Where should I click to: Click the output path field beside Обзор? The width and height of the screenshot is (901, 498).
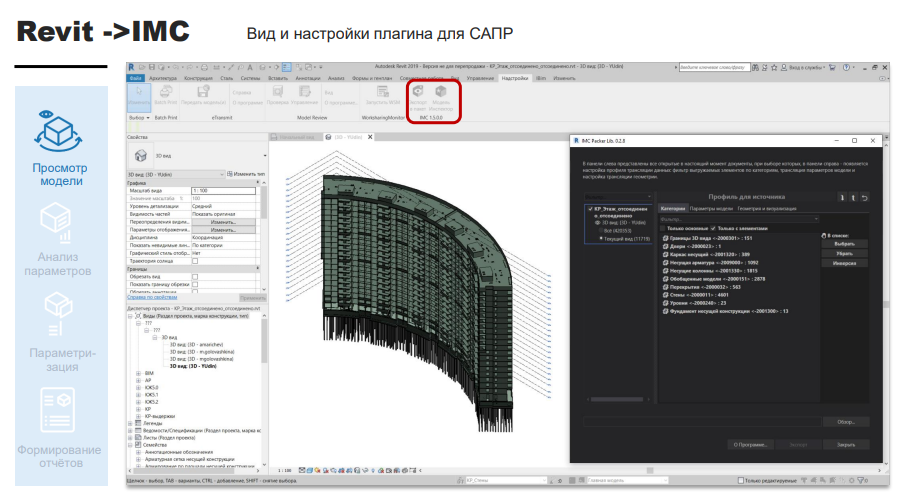pos(702,422)
